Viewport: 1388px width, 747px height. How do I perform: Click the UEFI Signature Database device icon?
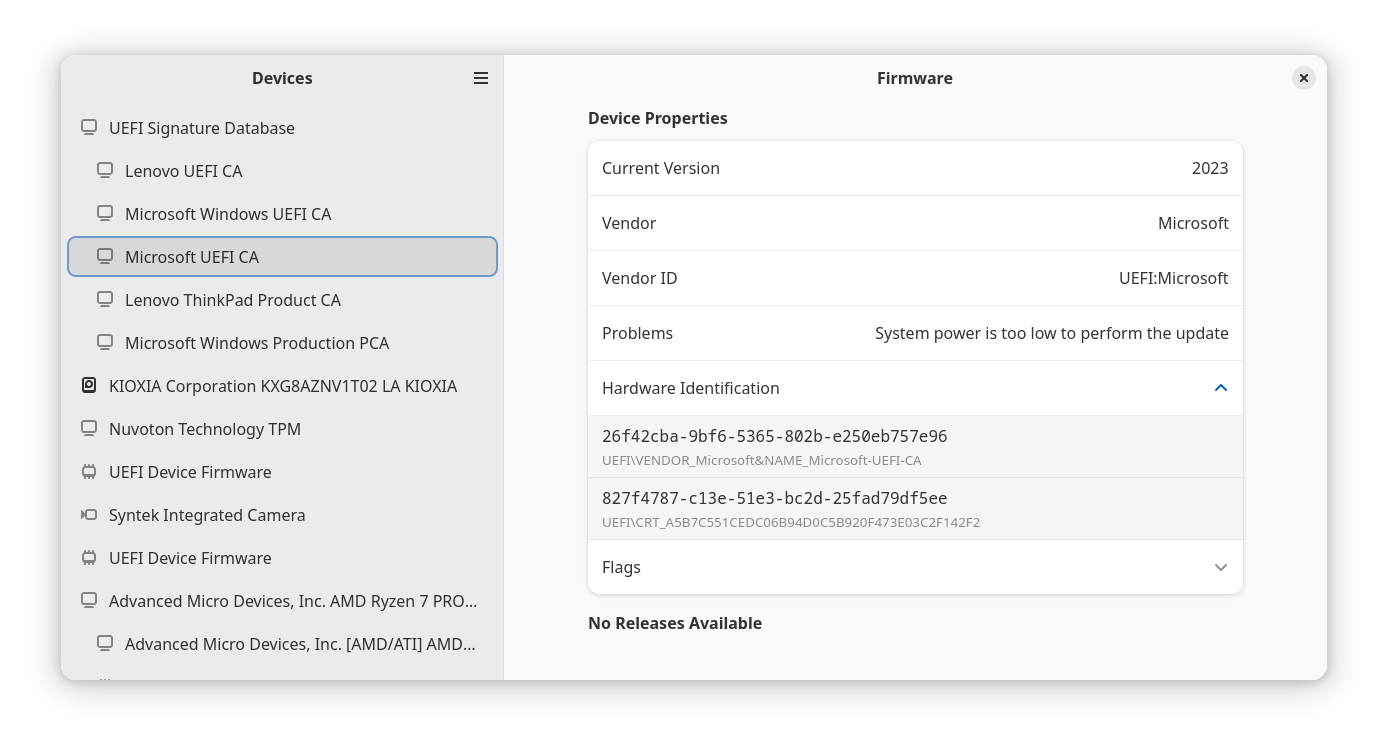click(x=89, y=128)
